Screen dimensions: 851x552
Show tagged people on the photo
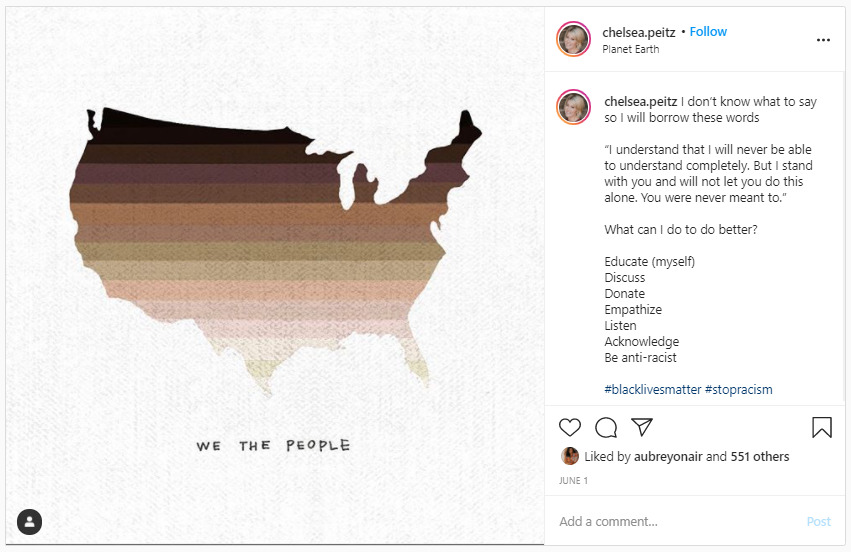[x=30, y=522]
